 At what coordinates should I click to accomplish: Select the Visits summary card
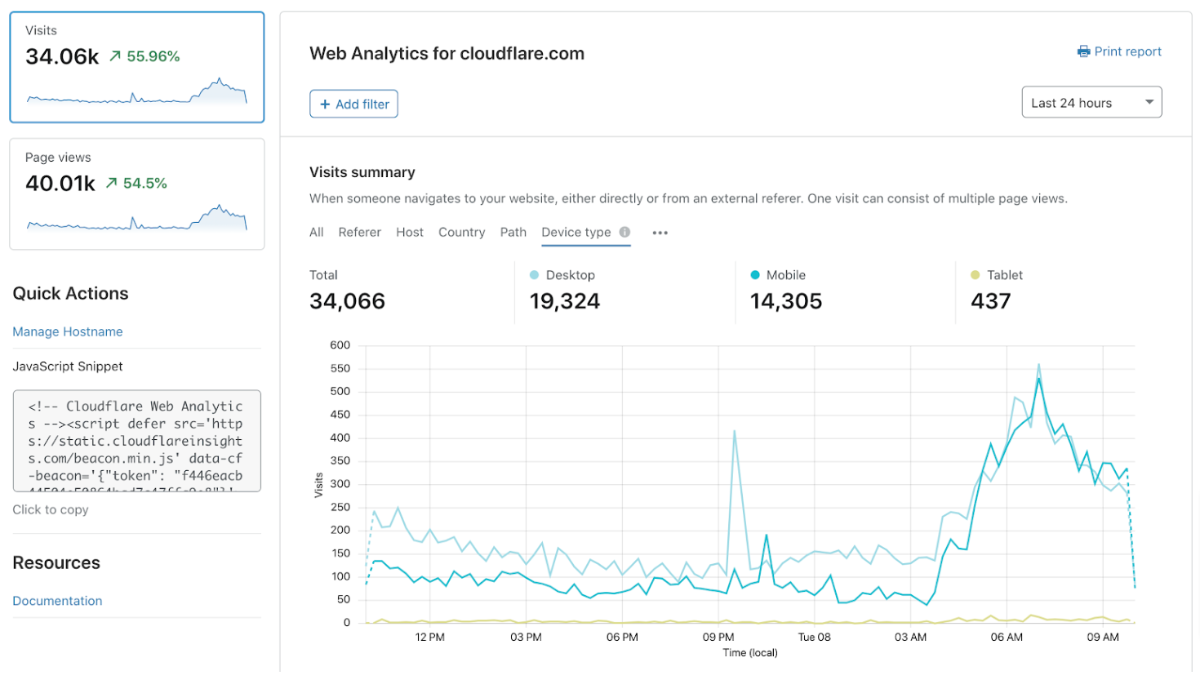137,67
